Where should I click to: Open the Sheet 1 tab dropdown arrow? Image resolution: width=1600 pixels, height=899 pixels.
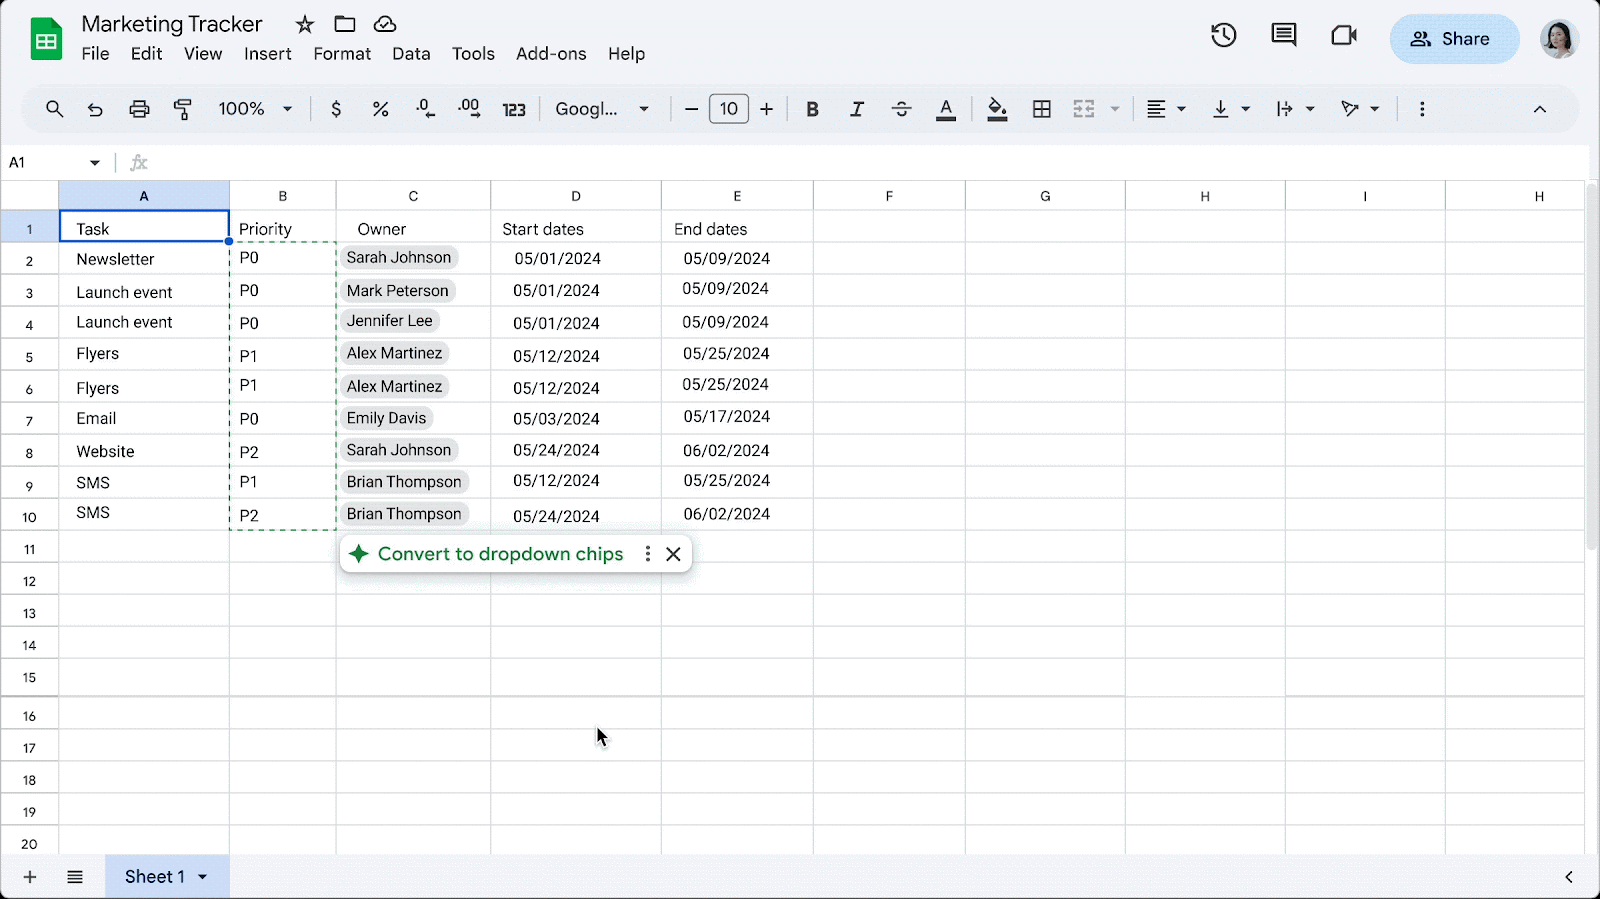click(203, 877)
